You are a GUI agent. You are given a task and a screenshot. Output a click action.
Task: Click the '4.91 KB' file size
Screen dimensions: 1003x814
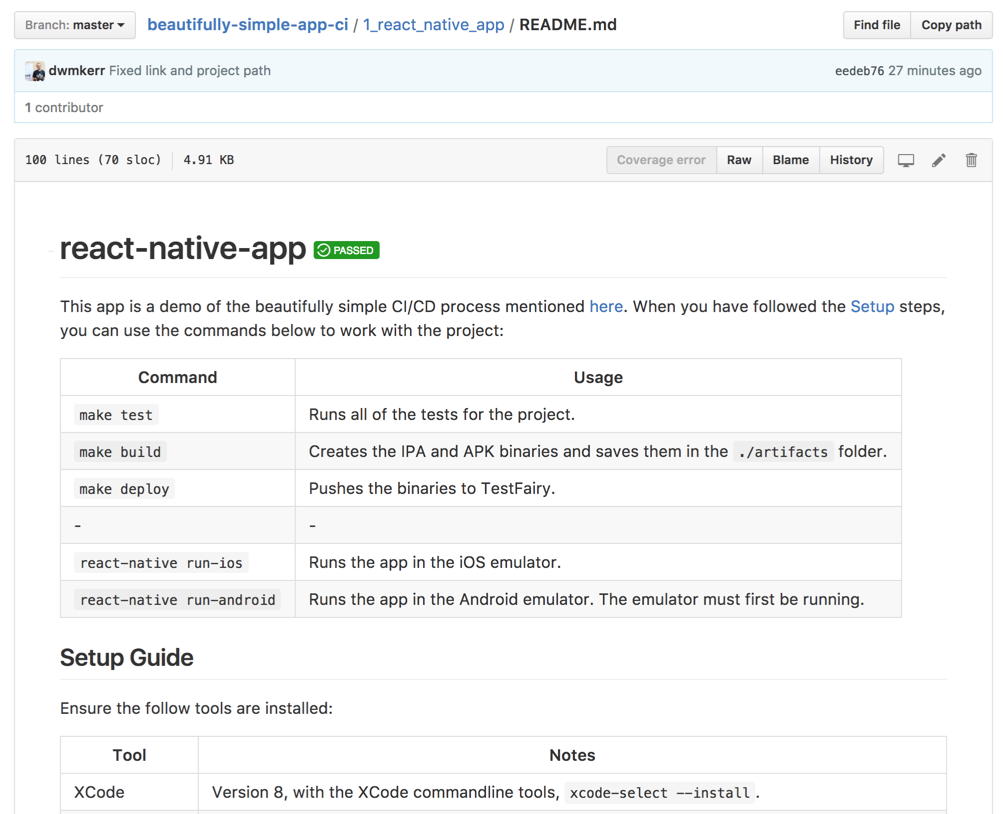click(209, 160)
